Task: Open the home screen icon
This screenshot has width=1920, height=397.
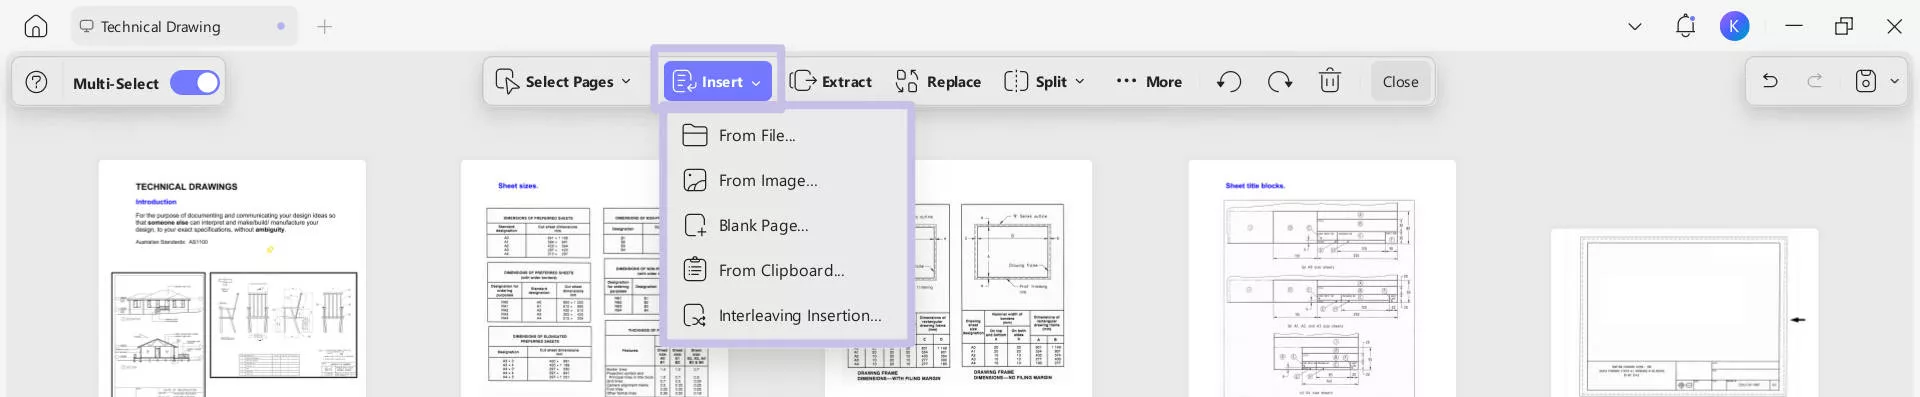Action: [36, 27]
